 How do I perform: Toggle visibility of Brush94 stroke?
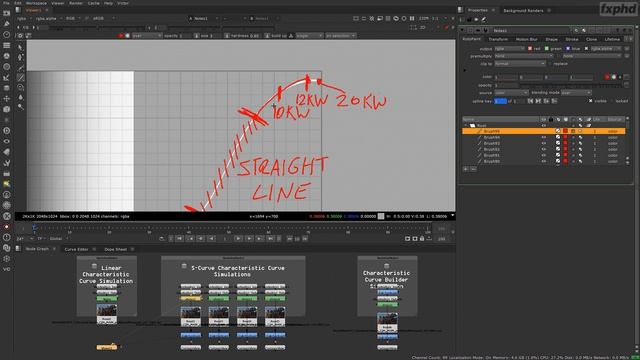coord(544,138)
